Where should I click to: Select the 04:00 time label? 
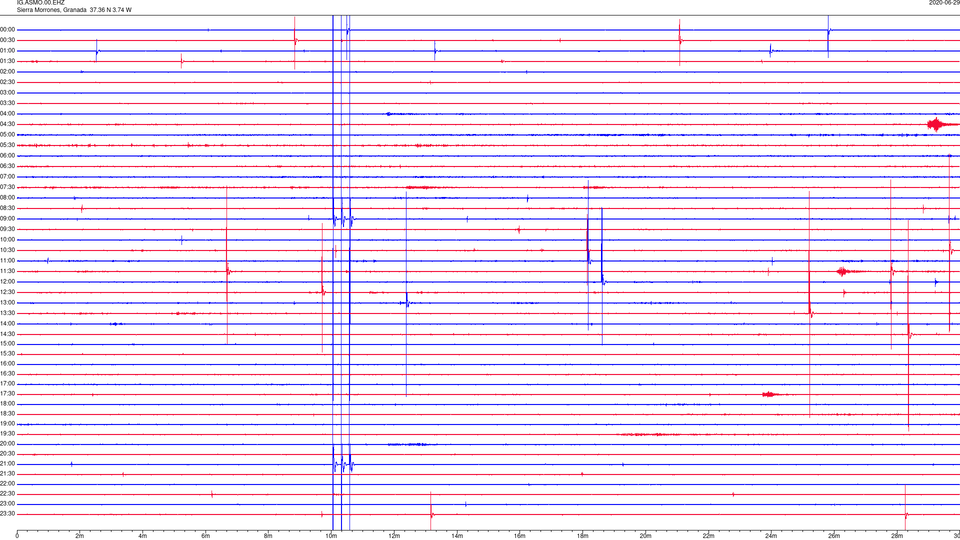(x=8, y=113)
